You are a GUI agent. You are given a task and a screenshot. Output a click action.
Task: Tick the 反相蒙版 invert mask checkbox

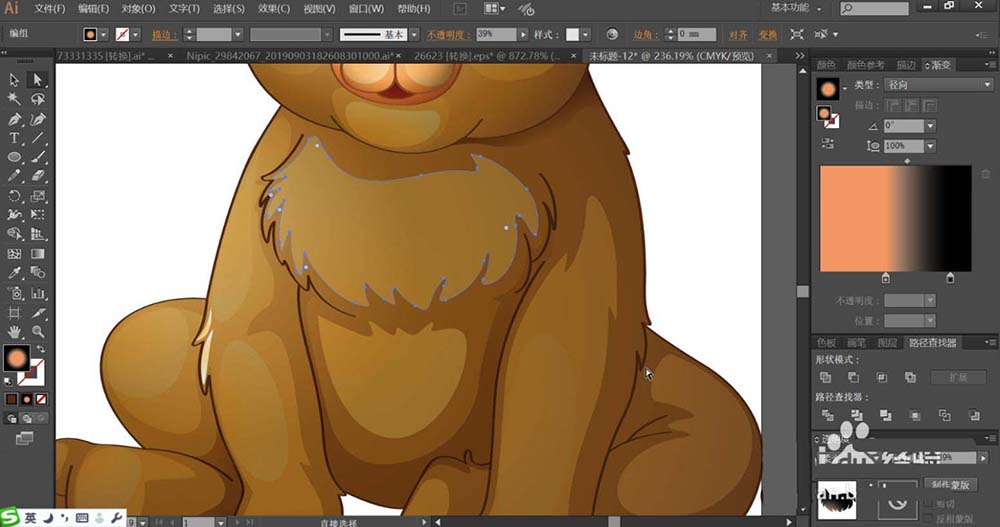929,519
